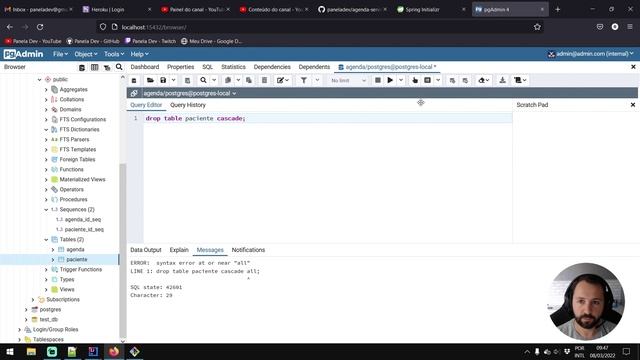The image size is (640, 360).
Task: Open the Windows Start menu
Action: (10, 351)
